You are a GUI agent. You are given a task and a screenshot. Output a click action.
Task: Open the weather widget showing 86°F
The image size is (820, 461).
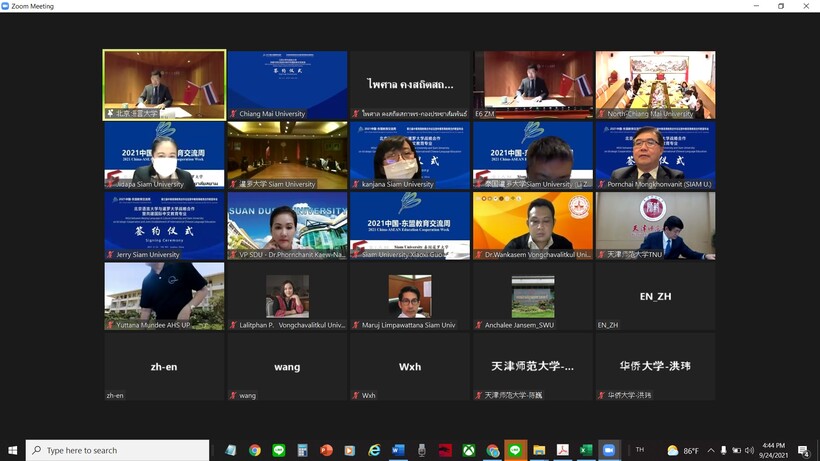[684, 450]
